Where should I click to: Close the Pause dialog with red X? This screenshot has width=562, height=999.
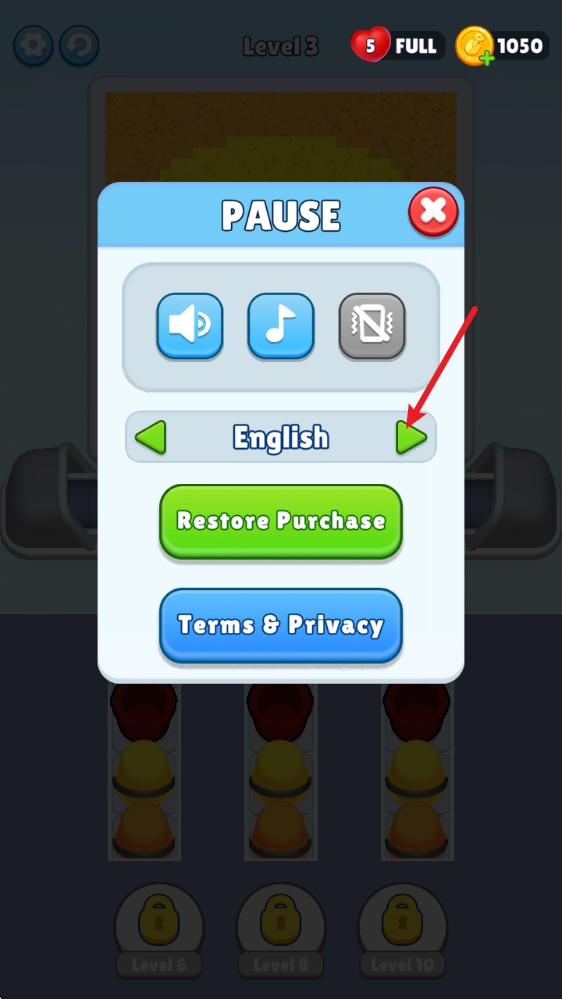click(x=433, y=212)
